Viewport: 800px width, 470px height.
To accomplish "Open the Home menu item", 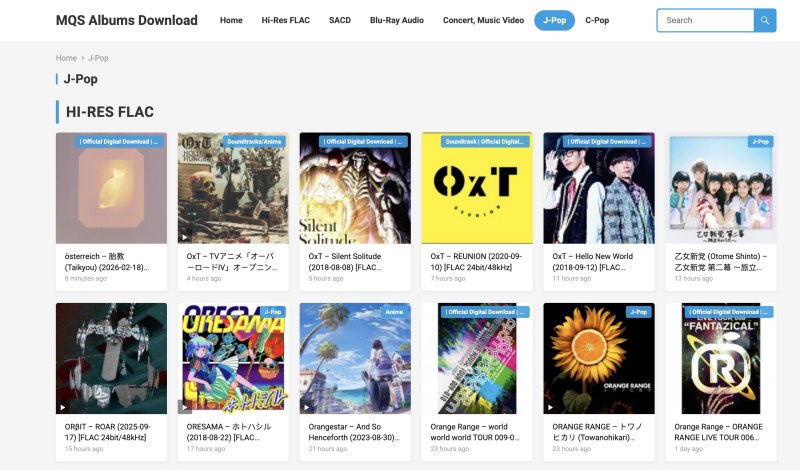I will (x=231, y=20).
